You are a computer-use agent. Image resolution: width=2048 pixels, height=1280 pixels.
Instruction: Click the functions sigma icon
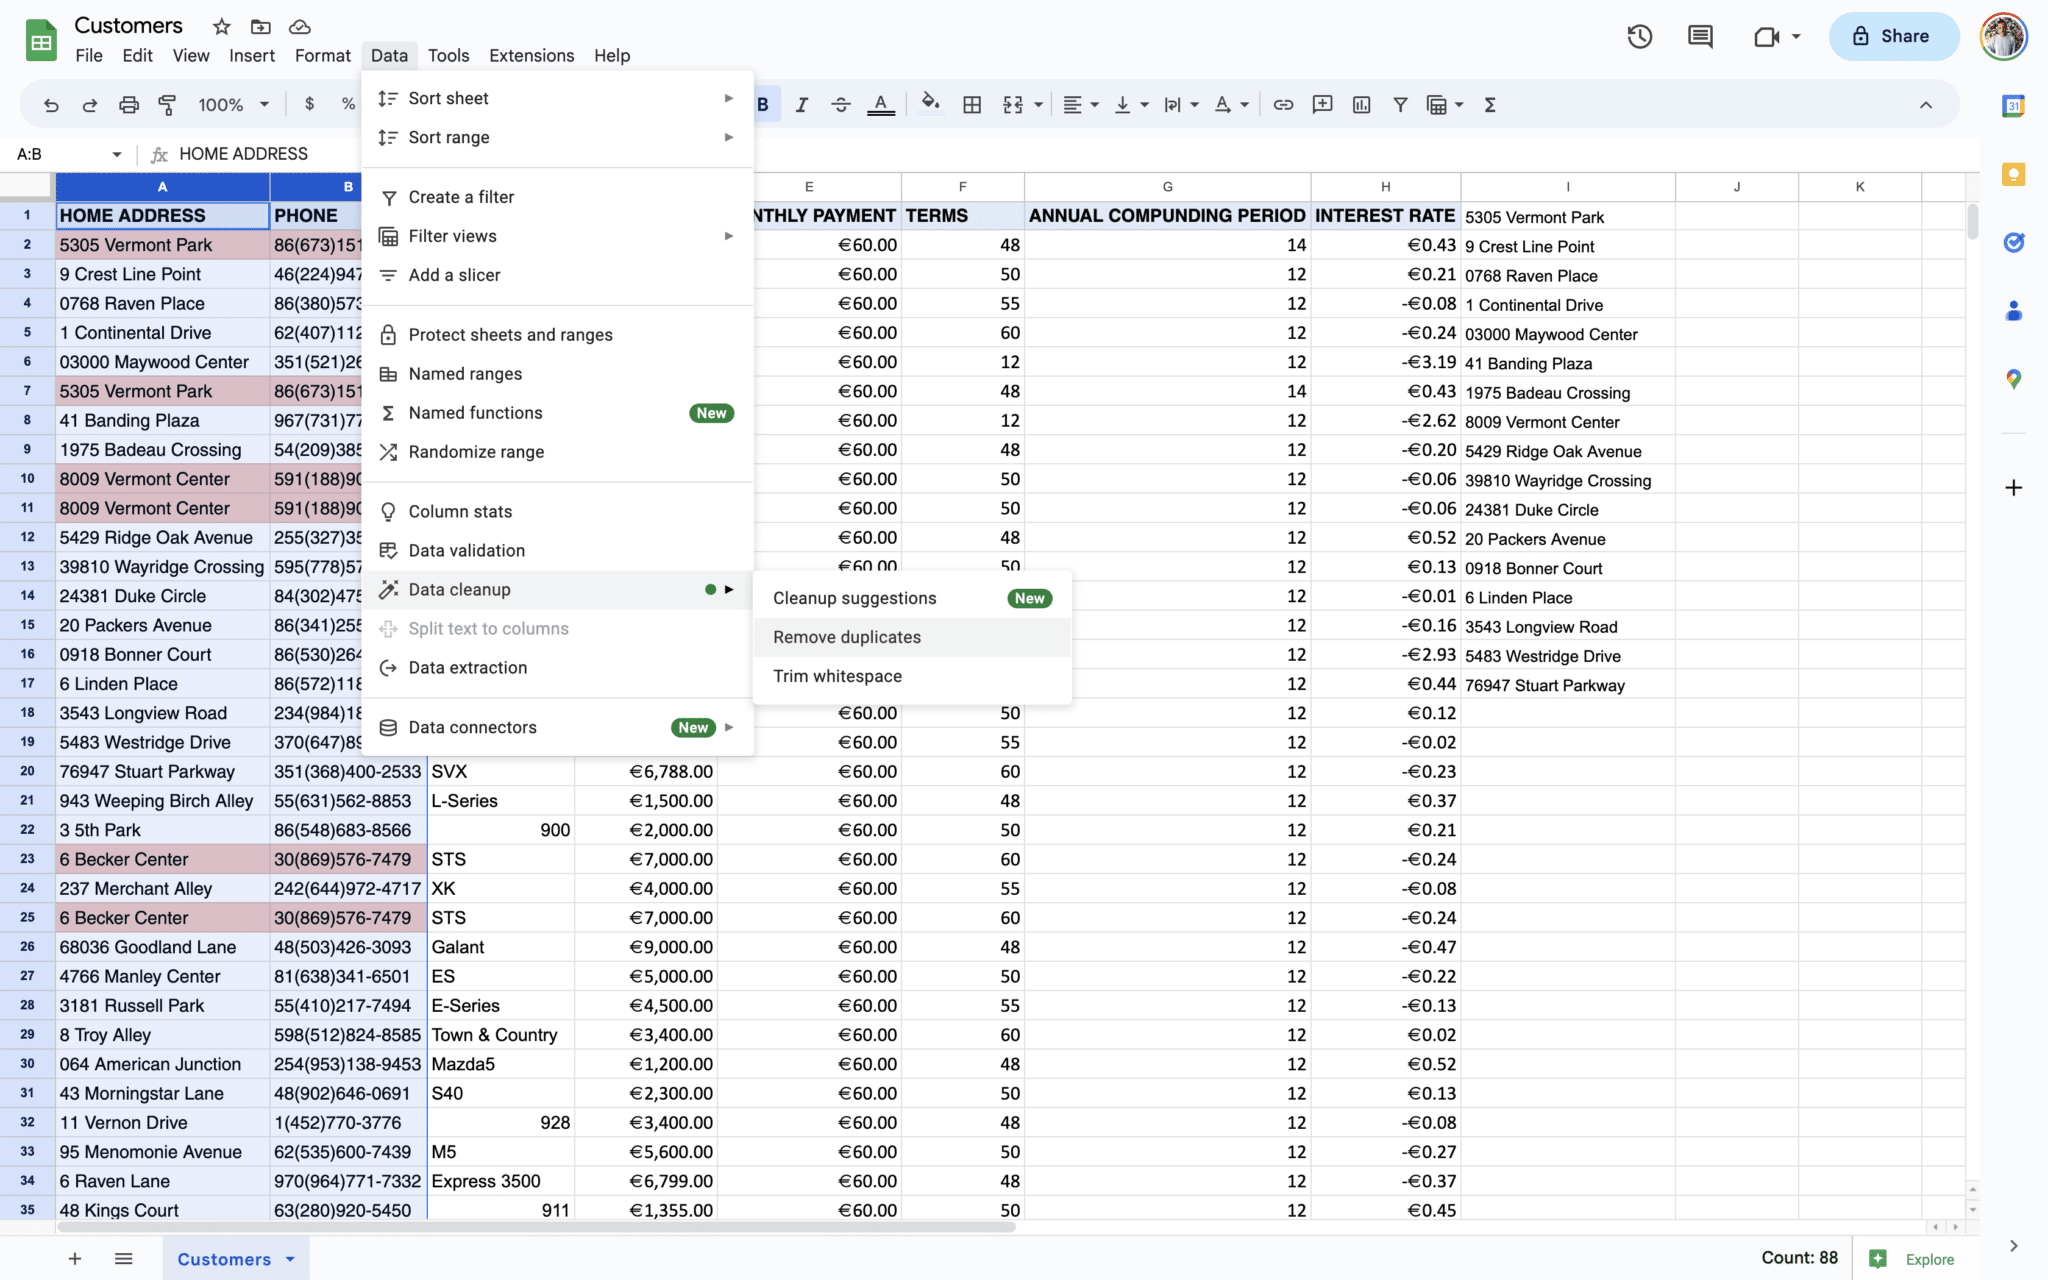[x=1490, y=105]
